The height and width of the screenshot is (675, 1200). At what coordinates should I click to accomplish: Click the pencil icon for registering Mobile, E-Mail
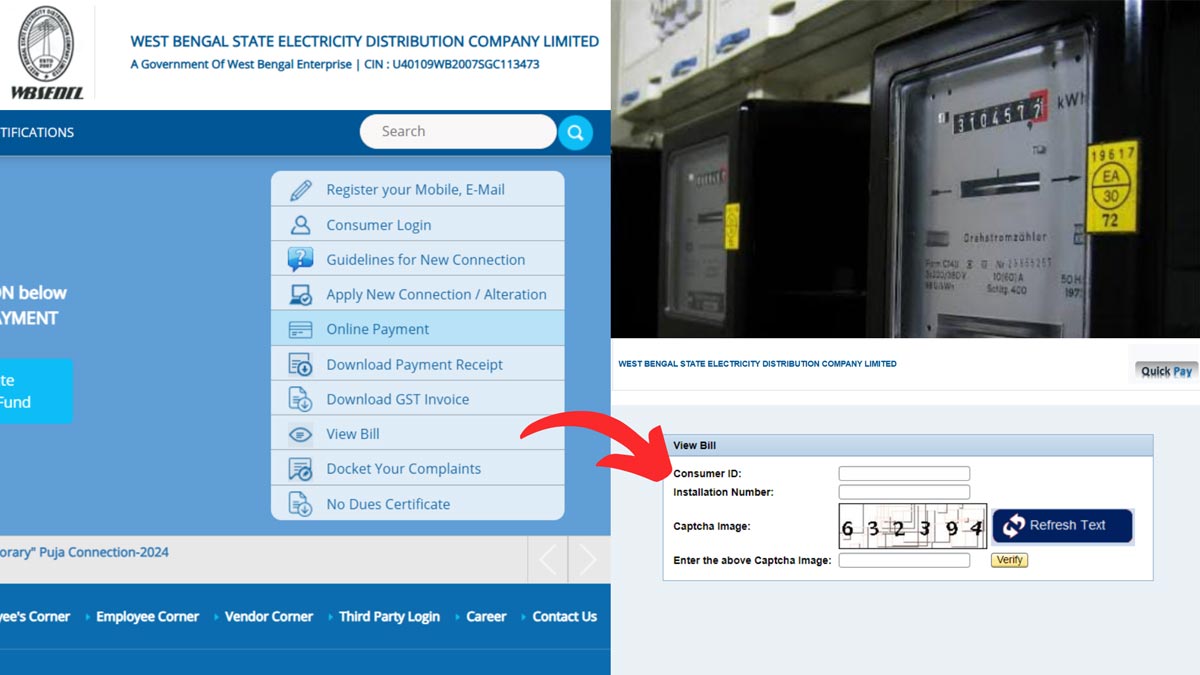coord(301,188)
